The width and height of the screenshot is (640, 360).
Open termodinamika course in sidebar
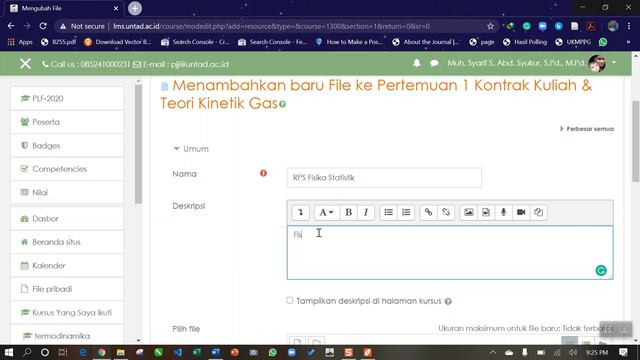click(67, 336)
